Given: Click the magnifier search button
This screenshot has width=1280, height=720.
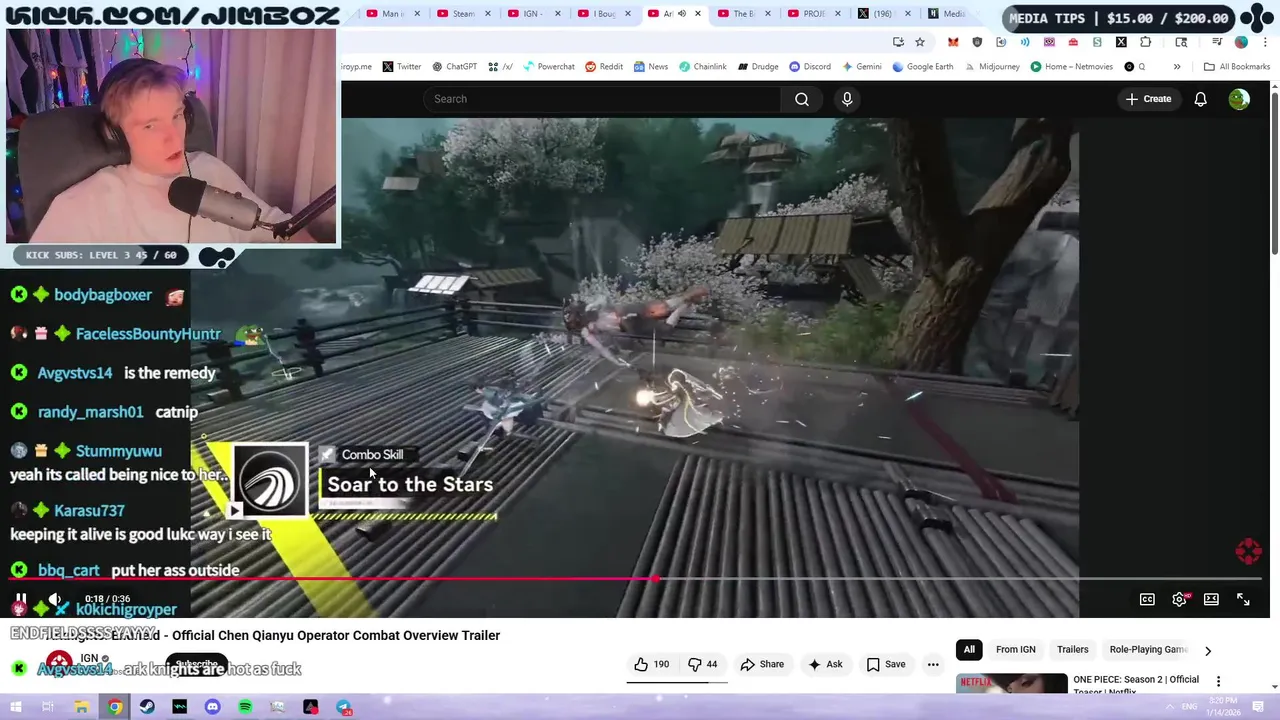Looking at the screenshot, I should [802, 99].
